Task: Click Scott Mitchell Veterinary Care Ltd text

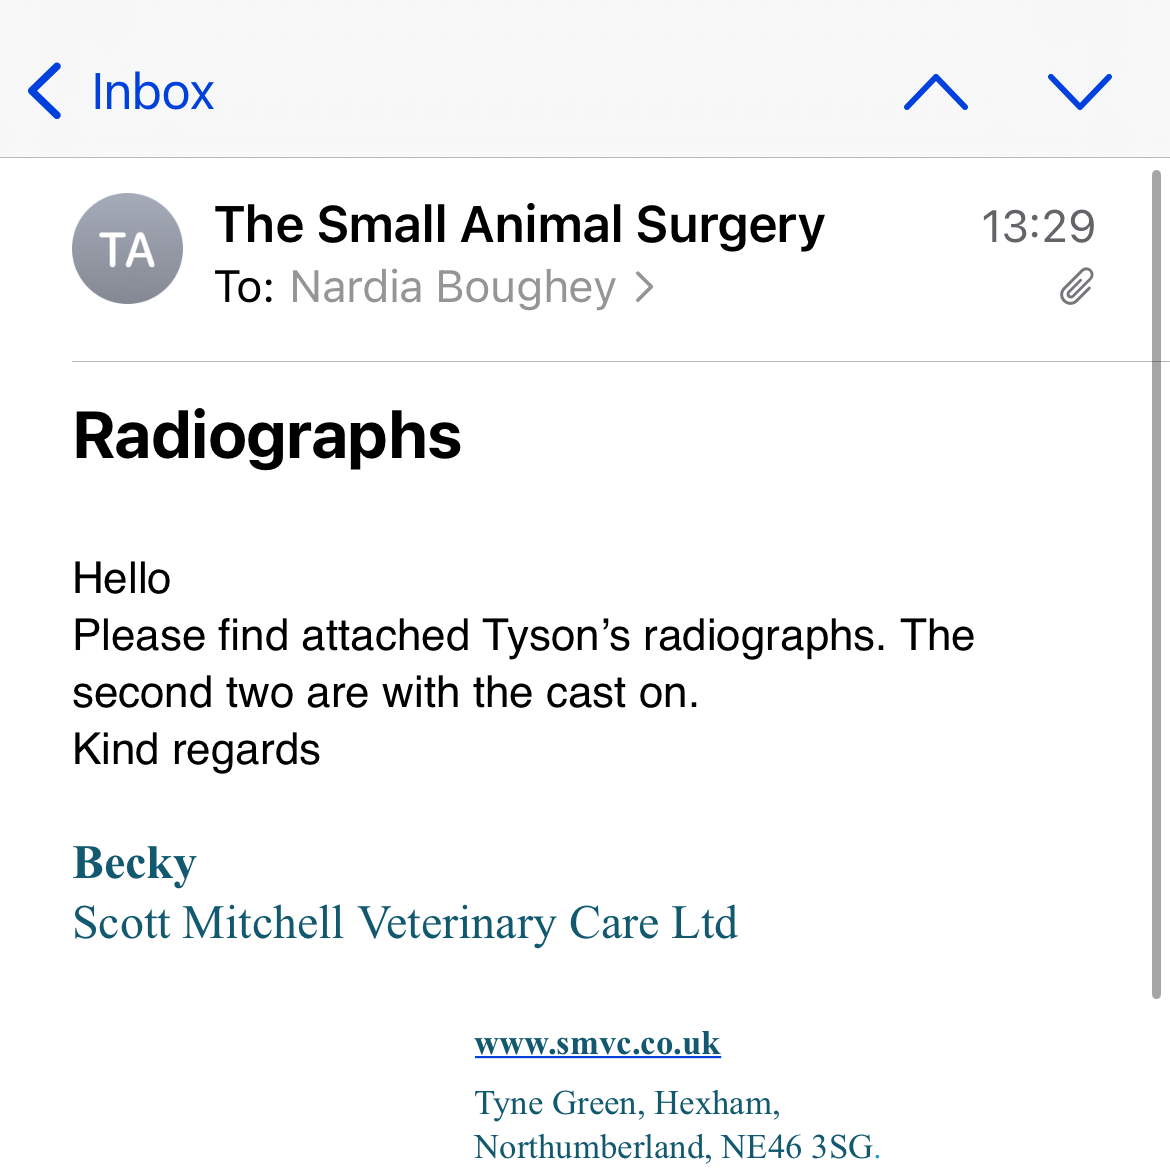Action: pyautogui.click(x=405, y=923)
